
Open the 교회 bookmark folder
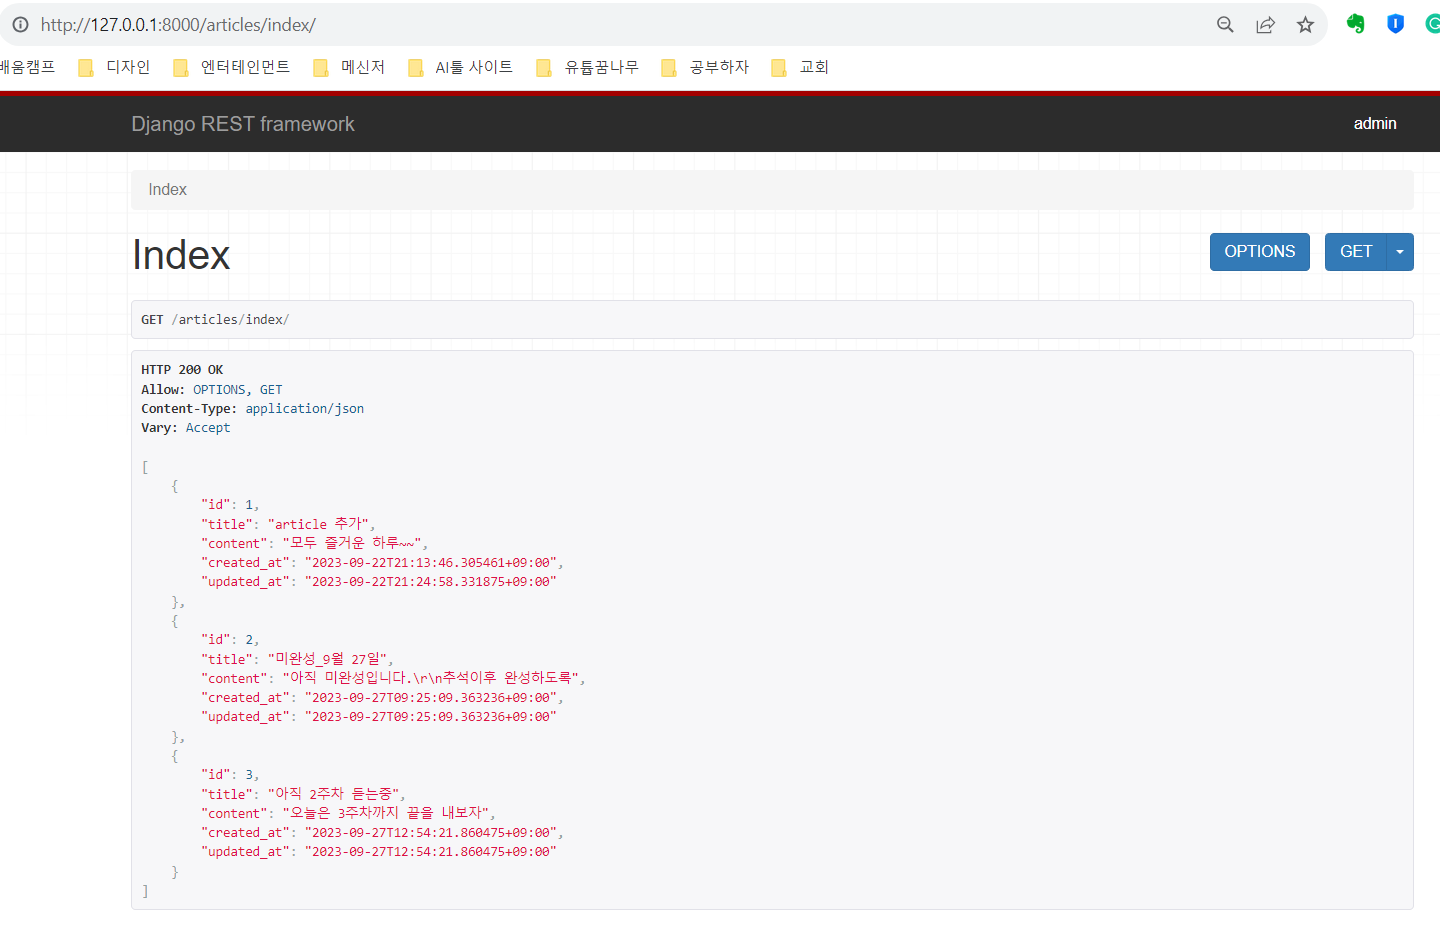pos(800,67)
